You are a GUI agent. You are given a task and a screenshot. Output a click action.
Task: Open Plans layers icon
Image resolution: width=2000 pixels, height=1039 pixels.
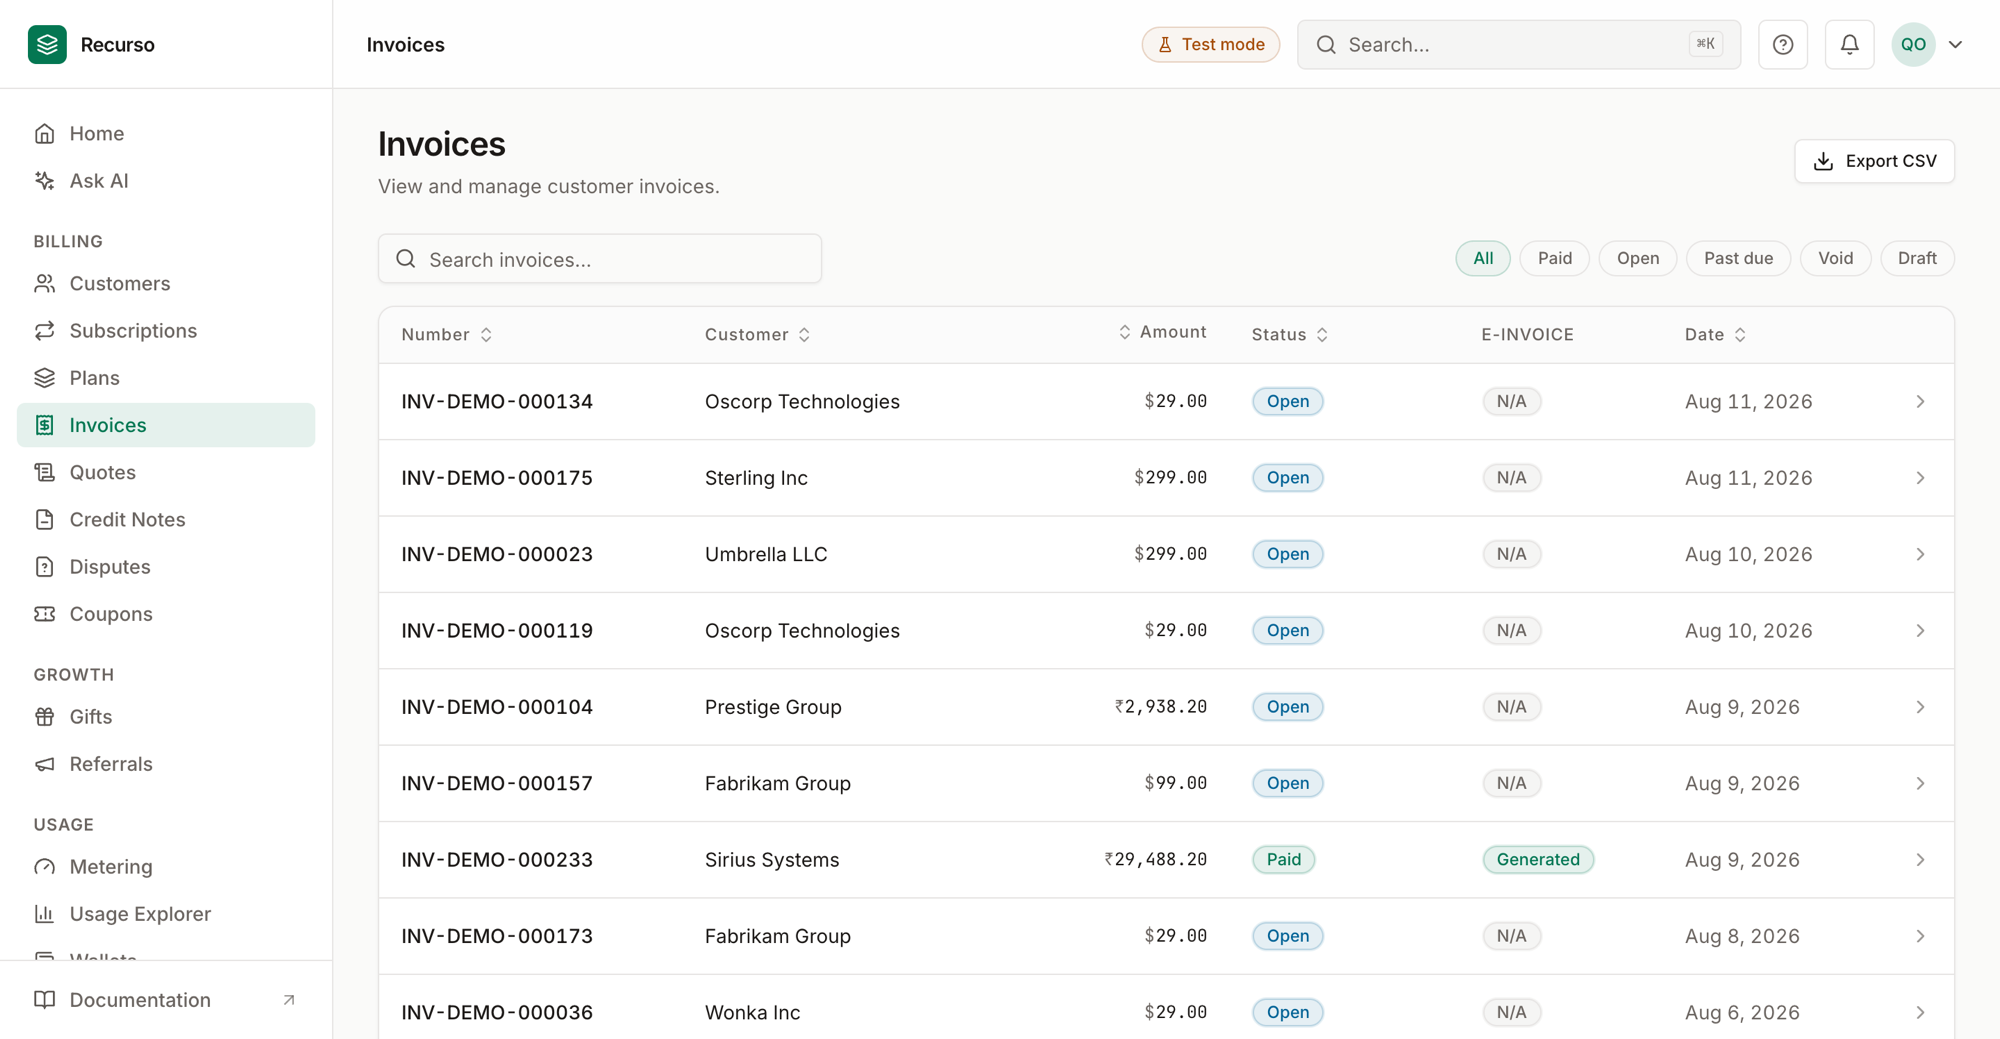tap(44, 377)
